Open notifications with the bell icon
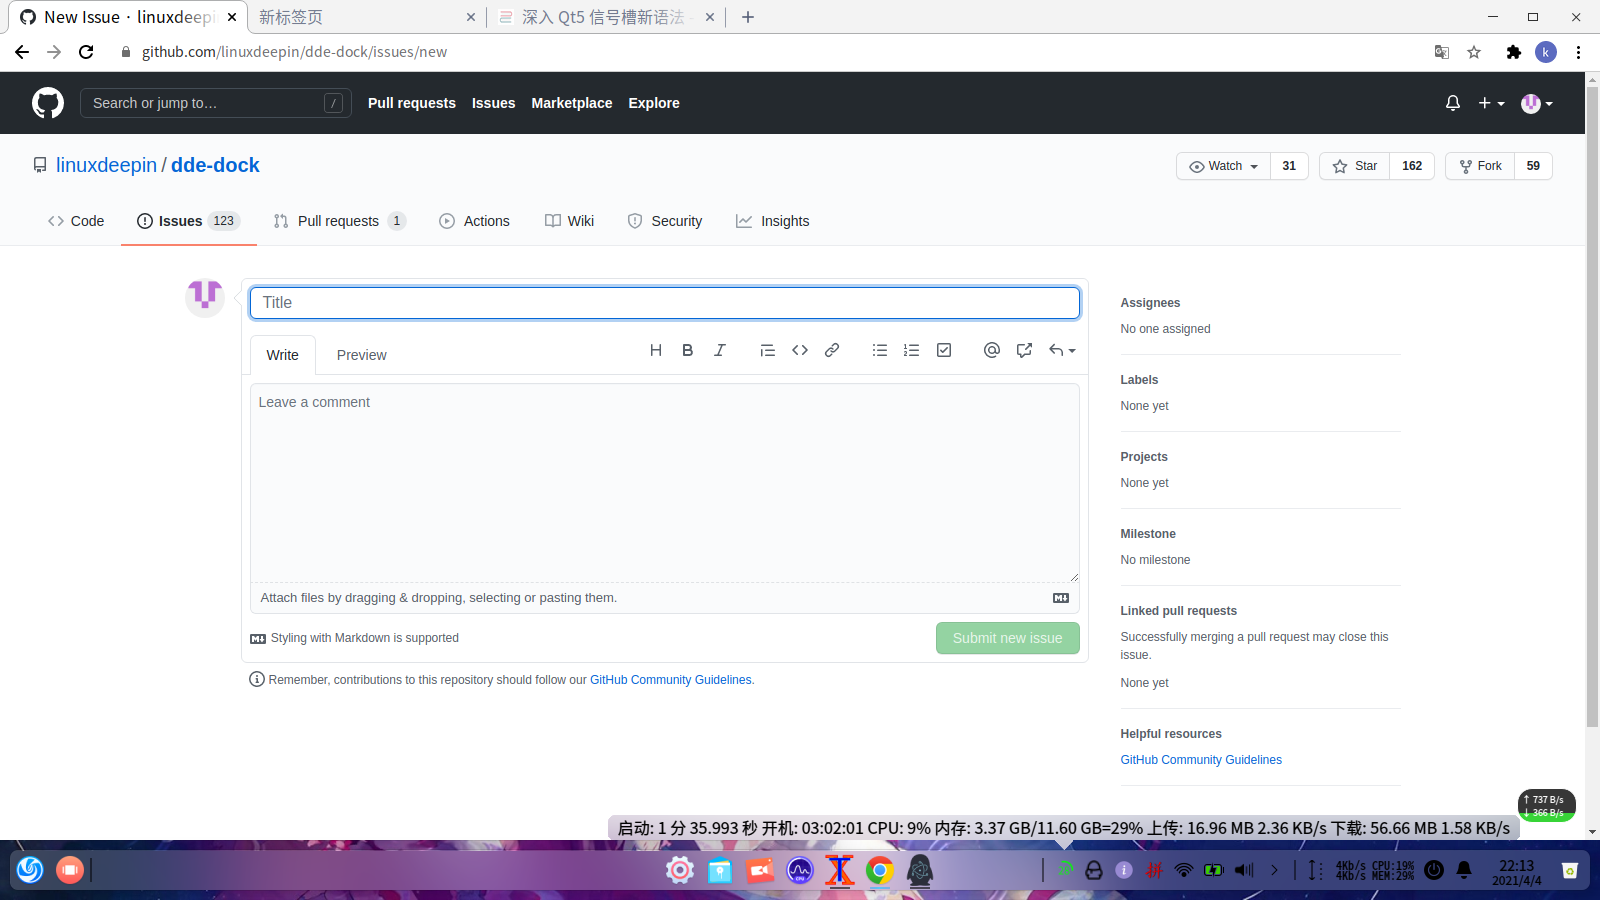The image size is (1600, 900). pos(1453,102)
